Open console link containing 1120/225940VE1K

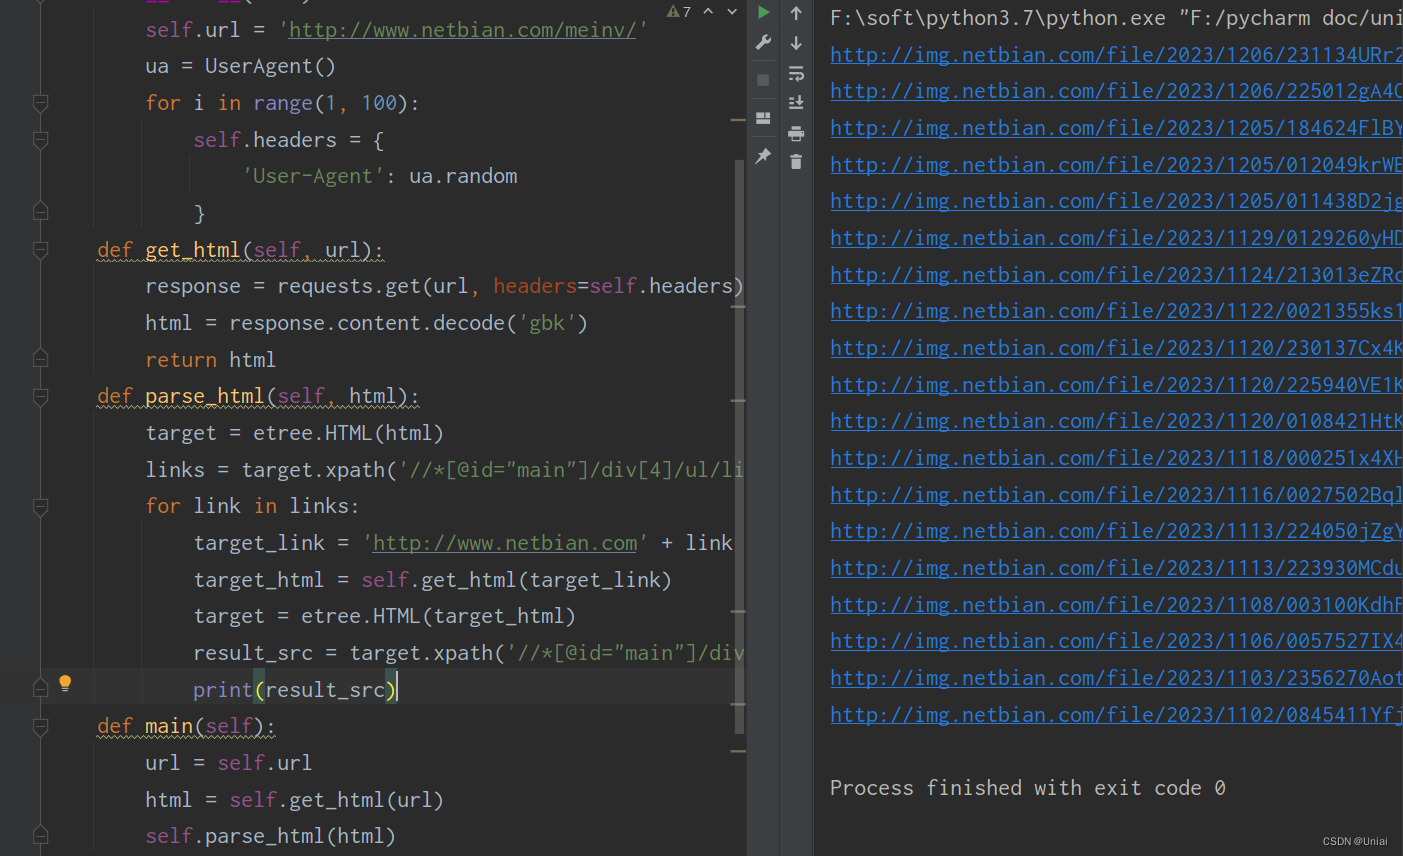pyautogui.click(x=1116, y=385)
